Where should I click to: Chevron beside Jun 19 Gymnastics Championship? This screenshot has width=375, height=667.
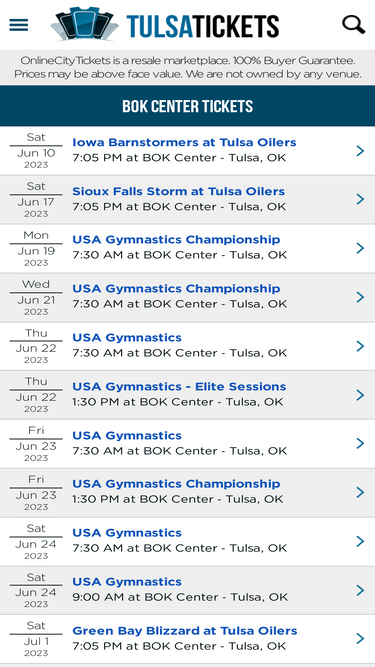click(360, 248)
